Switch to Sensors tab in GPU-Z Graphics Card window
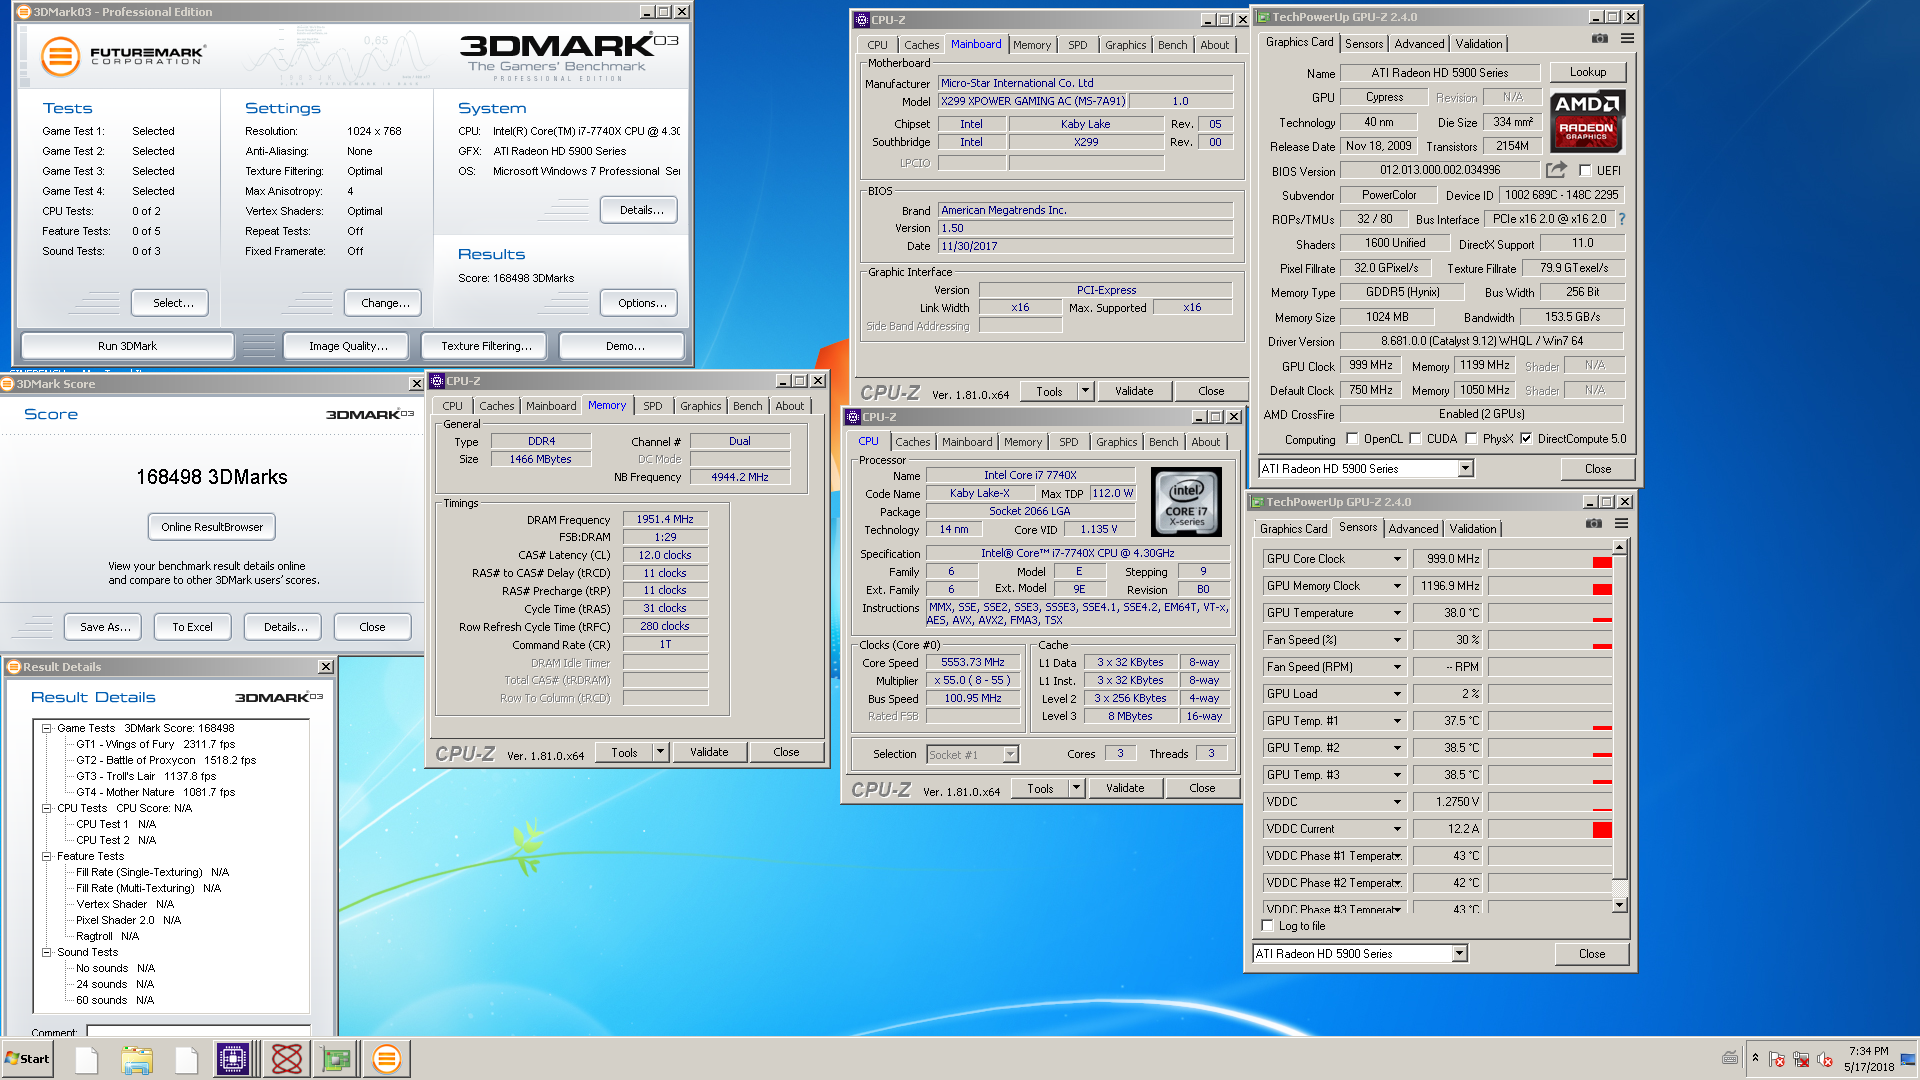1920x1080 pixels. [1364, 44]
